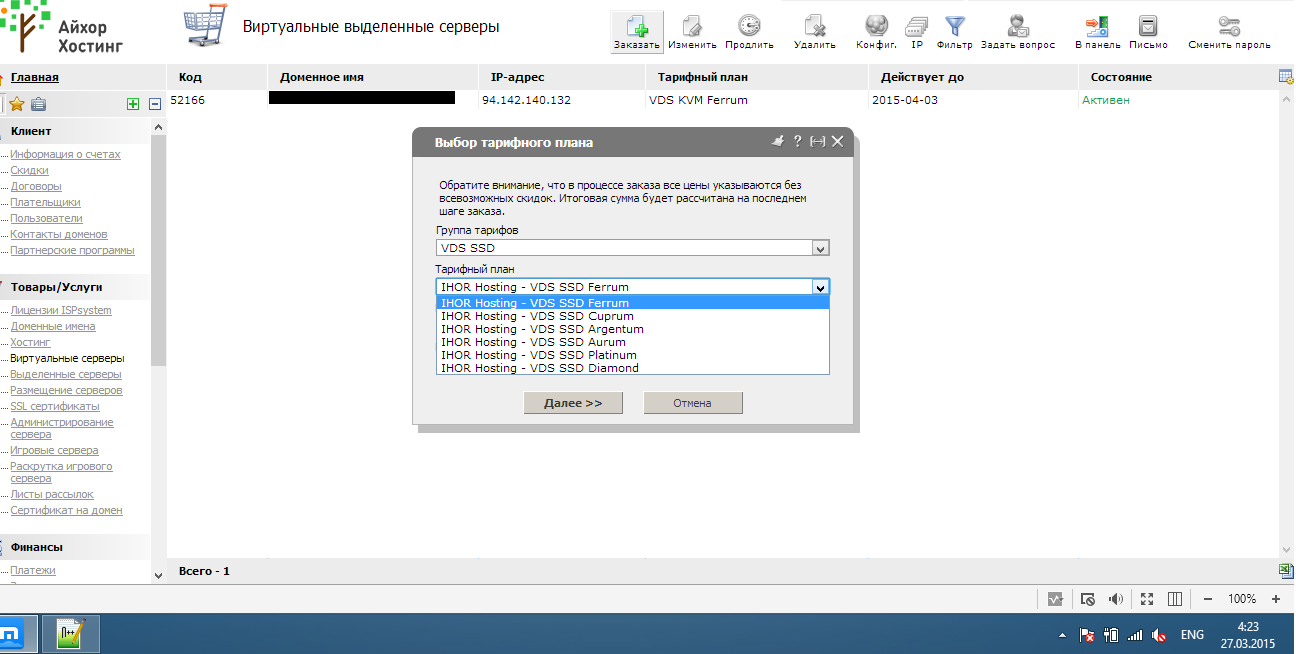Select IHOR Hosting - VDS SSD Aurum option
Viewport: 1296px width, 654px height.
point(632,342)
